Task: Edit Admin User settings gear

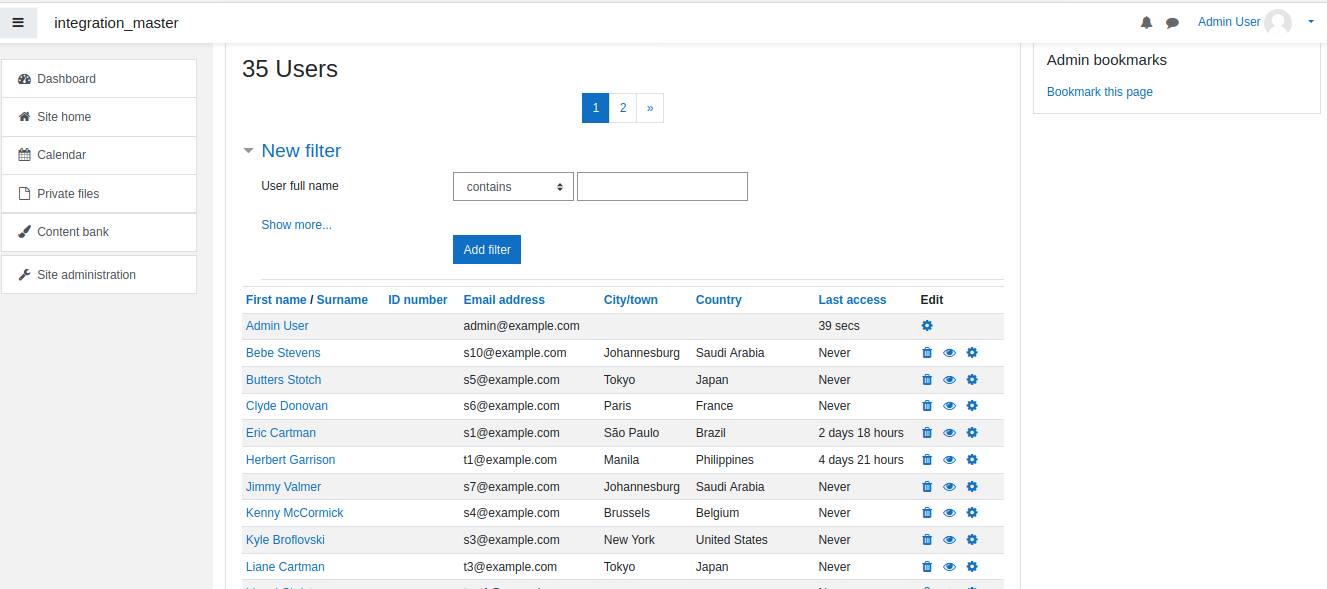Action: [x=927, y=326]
